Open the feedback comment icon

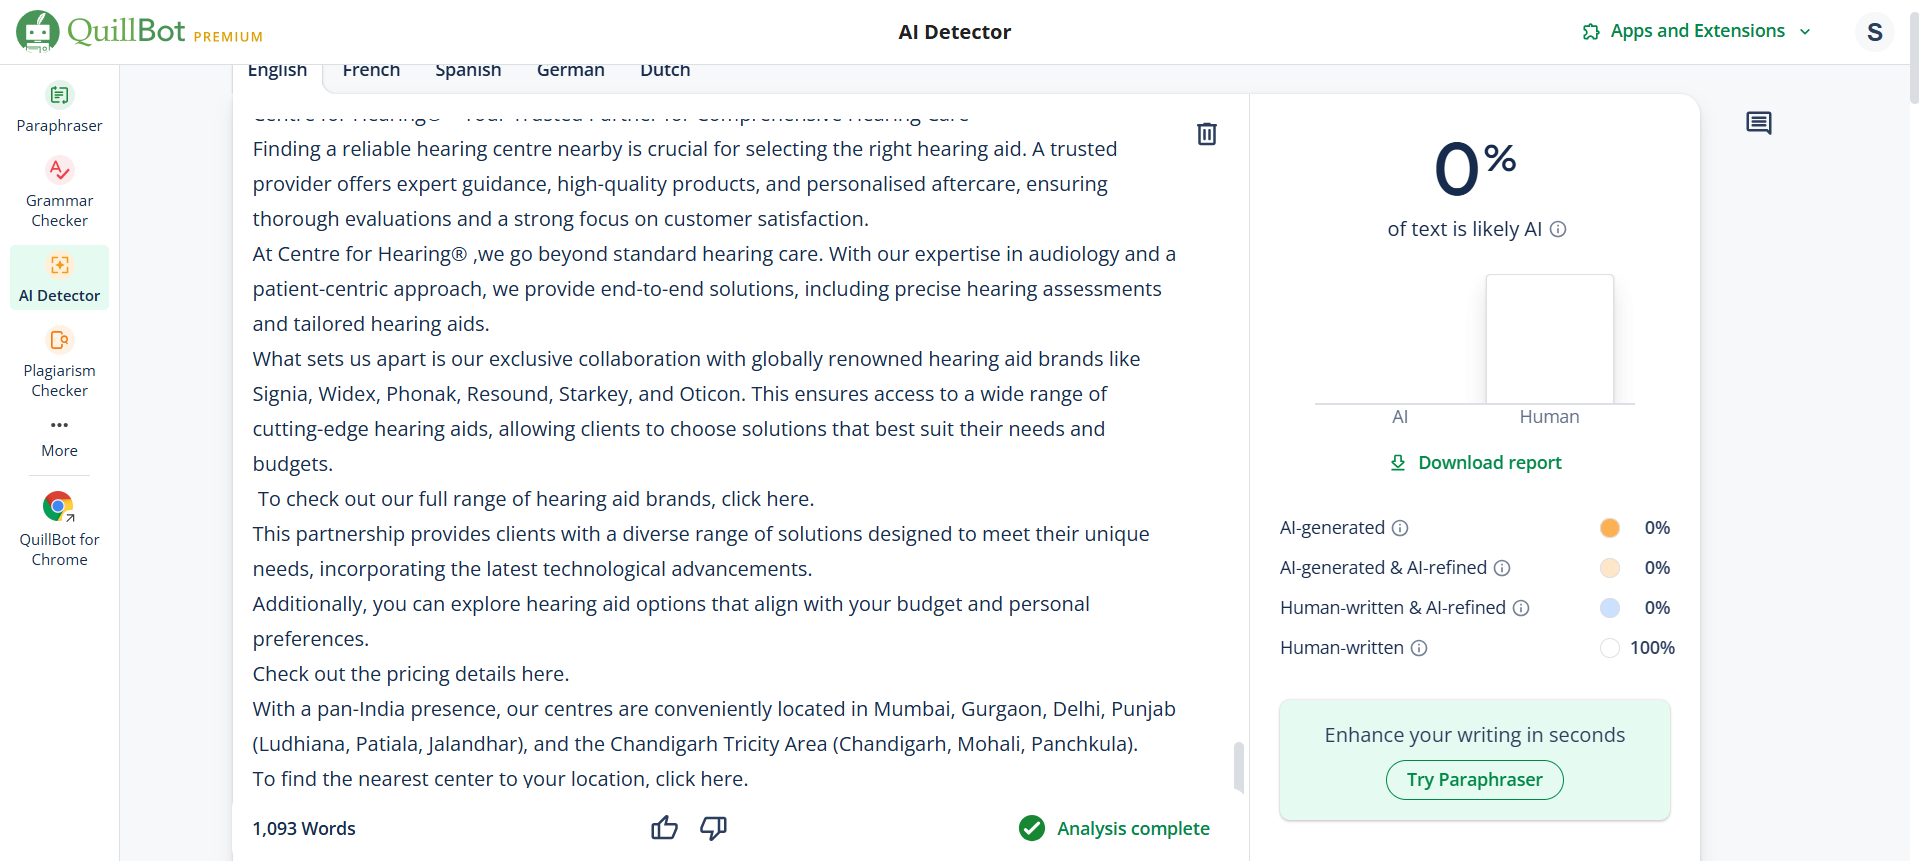point(1758,123)
